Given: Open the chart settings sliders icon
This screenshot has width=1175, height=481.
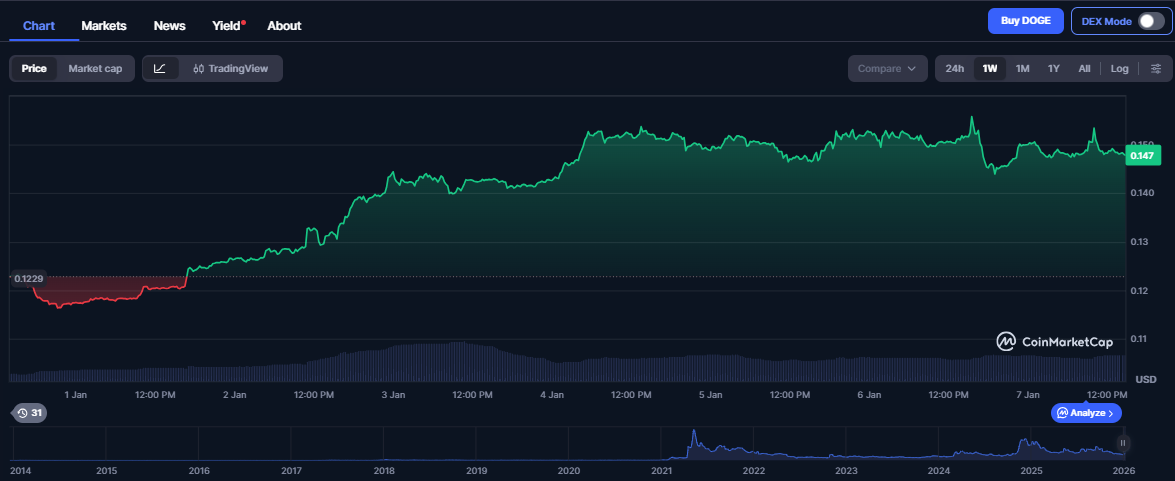Looking at the screenshot, I should [1156, 69].
